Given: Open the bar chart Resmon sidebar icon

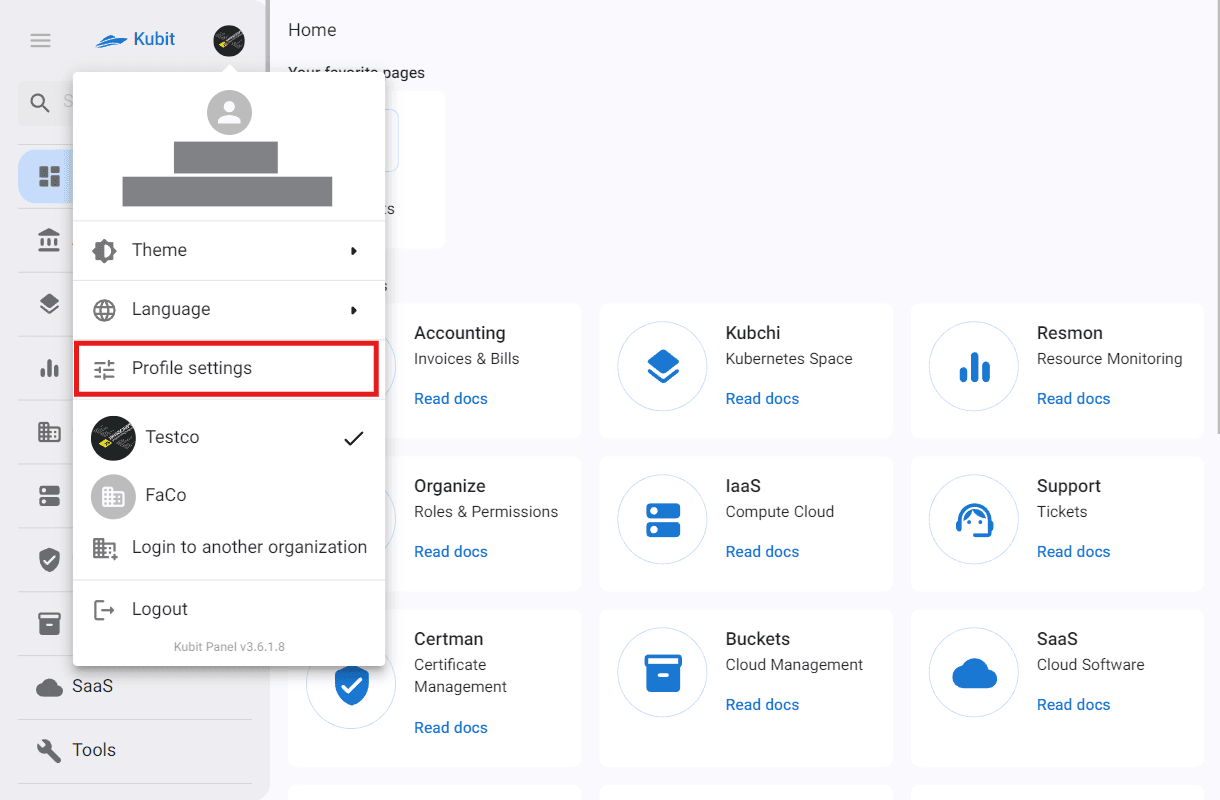Looking at the screenshot, I should coord(49,369).
